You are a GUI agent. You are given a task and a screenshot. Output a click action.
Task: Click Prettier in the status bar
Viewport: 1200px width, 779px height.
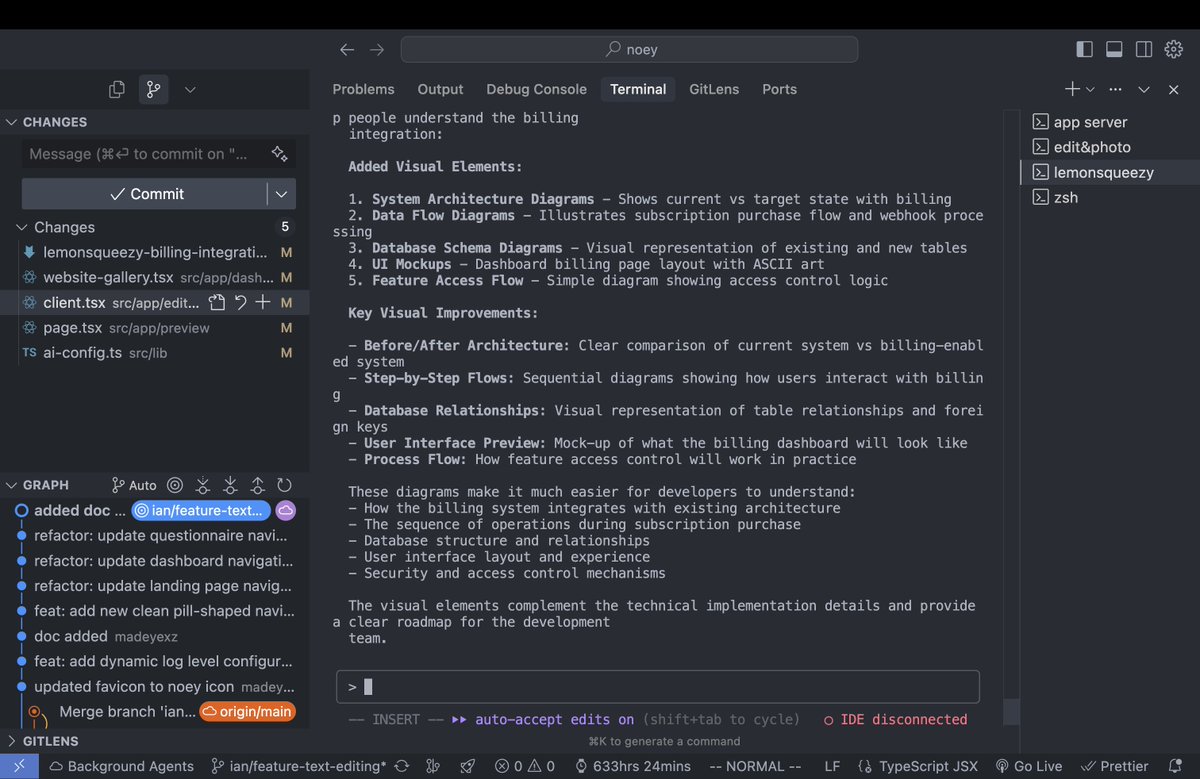[x=1114, y=766]
